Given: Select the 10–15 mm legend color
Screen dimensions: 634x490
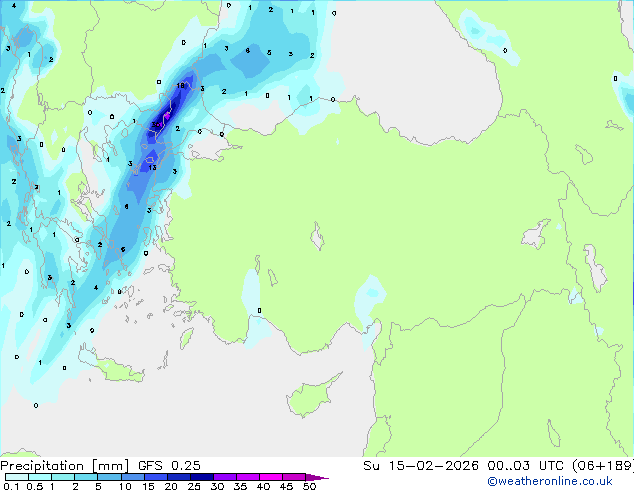Looking at the screenshot, I should tap(132, 477).
